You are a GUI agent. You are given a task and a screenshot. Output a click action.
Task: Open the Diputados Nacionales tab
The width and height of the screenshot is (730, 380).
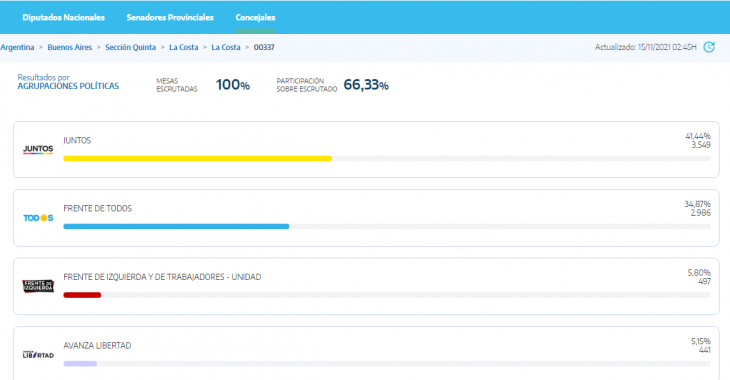point(64,18)
